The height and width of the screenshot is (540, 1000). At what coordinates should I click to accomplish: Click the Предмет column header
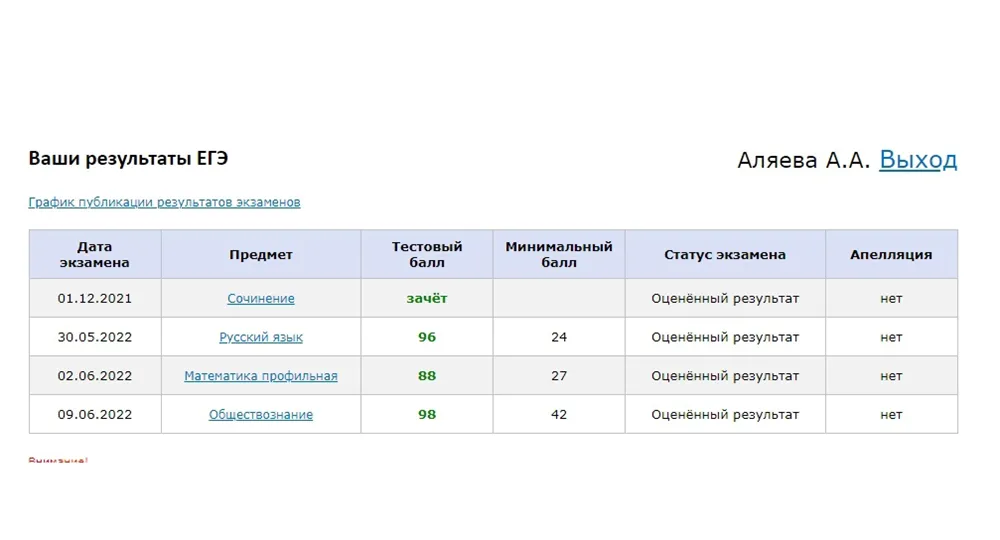260,255
